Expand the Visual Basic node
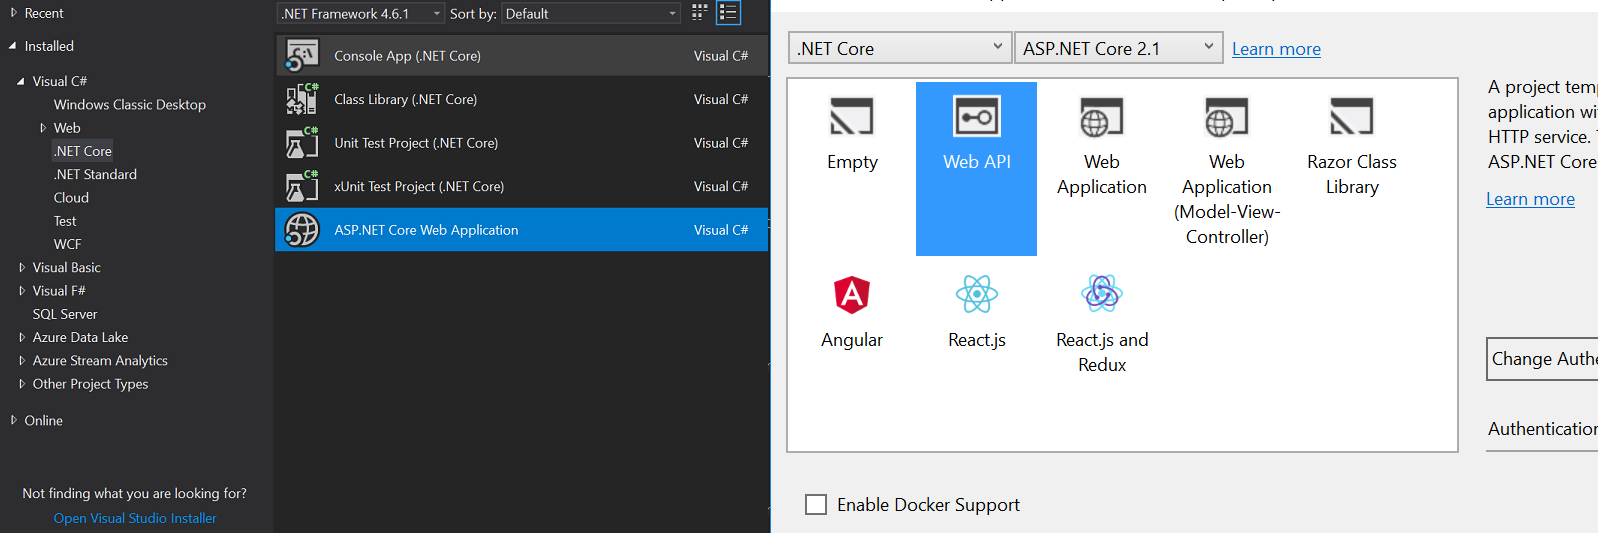The height and width of the screenshot is (533, 1602). [x=22, y=267]
